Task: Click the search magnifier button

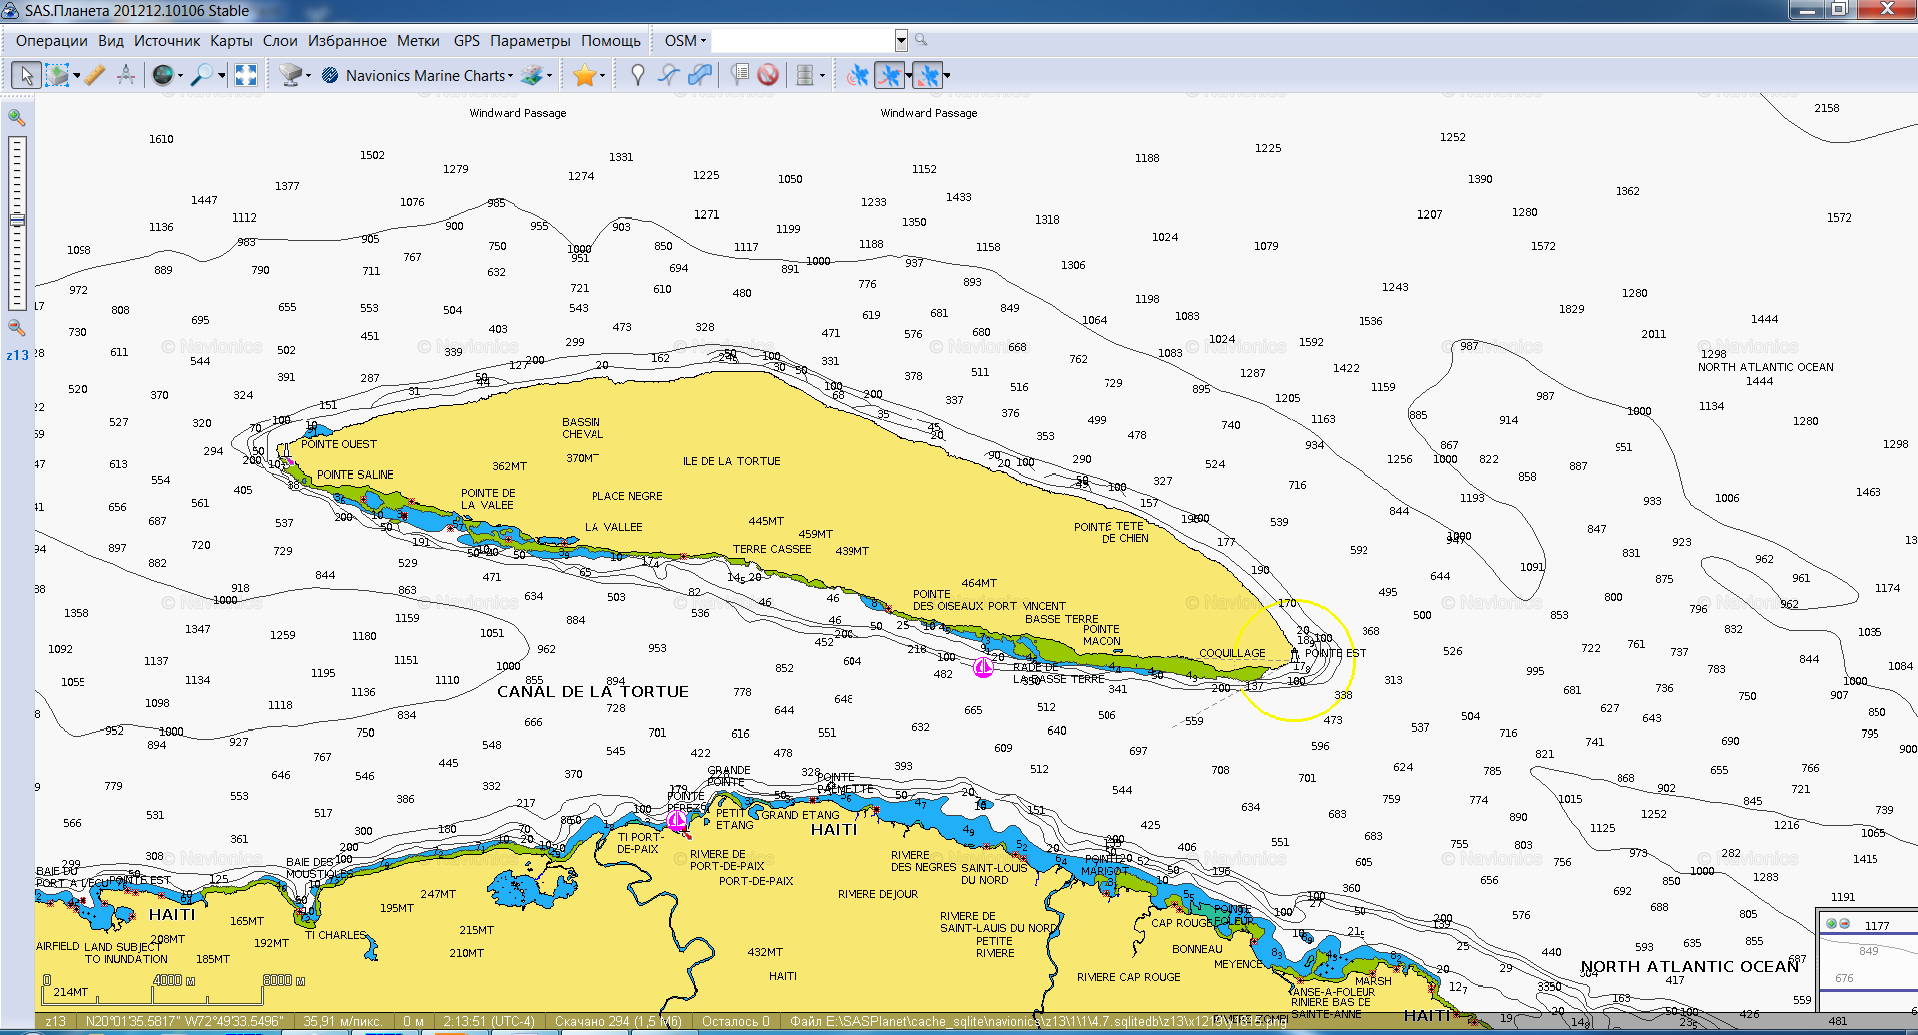Action: pos(921,40)
